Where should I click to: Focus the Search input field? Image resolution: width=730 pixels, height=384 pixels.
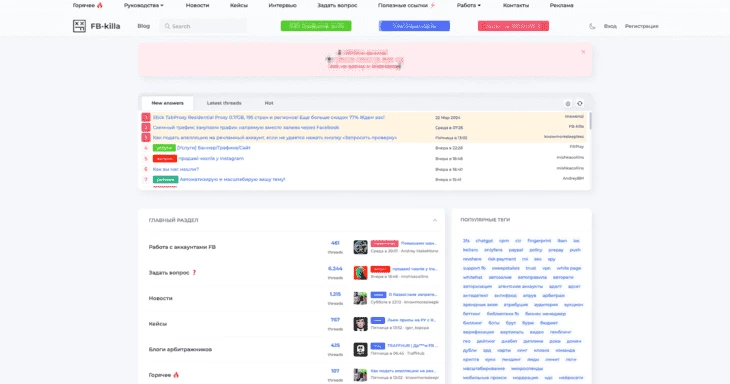click(203, 26)
